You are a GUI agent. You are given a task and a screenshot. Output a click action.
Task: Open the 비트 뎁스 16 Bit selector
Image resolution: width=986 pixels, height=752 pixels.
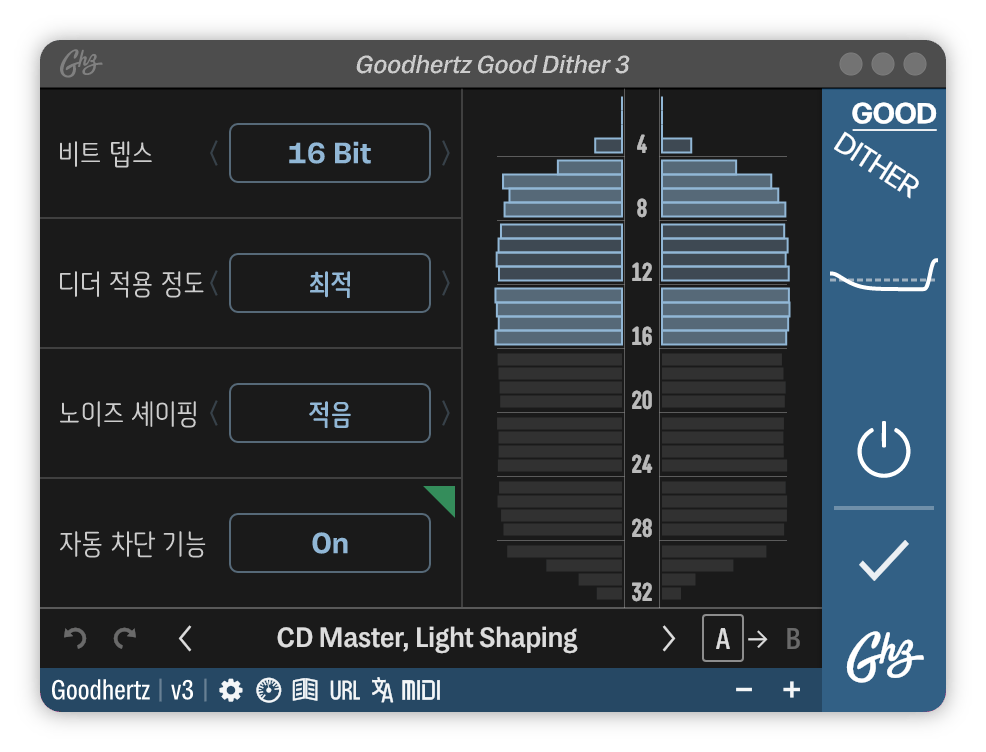click(329, 153)
